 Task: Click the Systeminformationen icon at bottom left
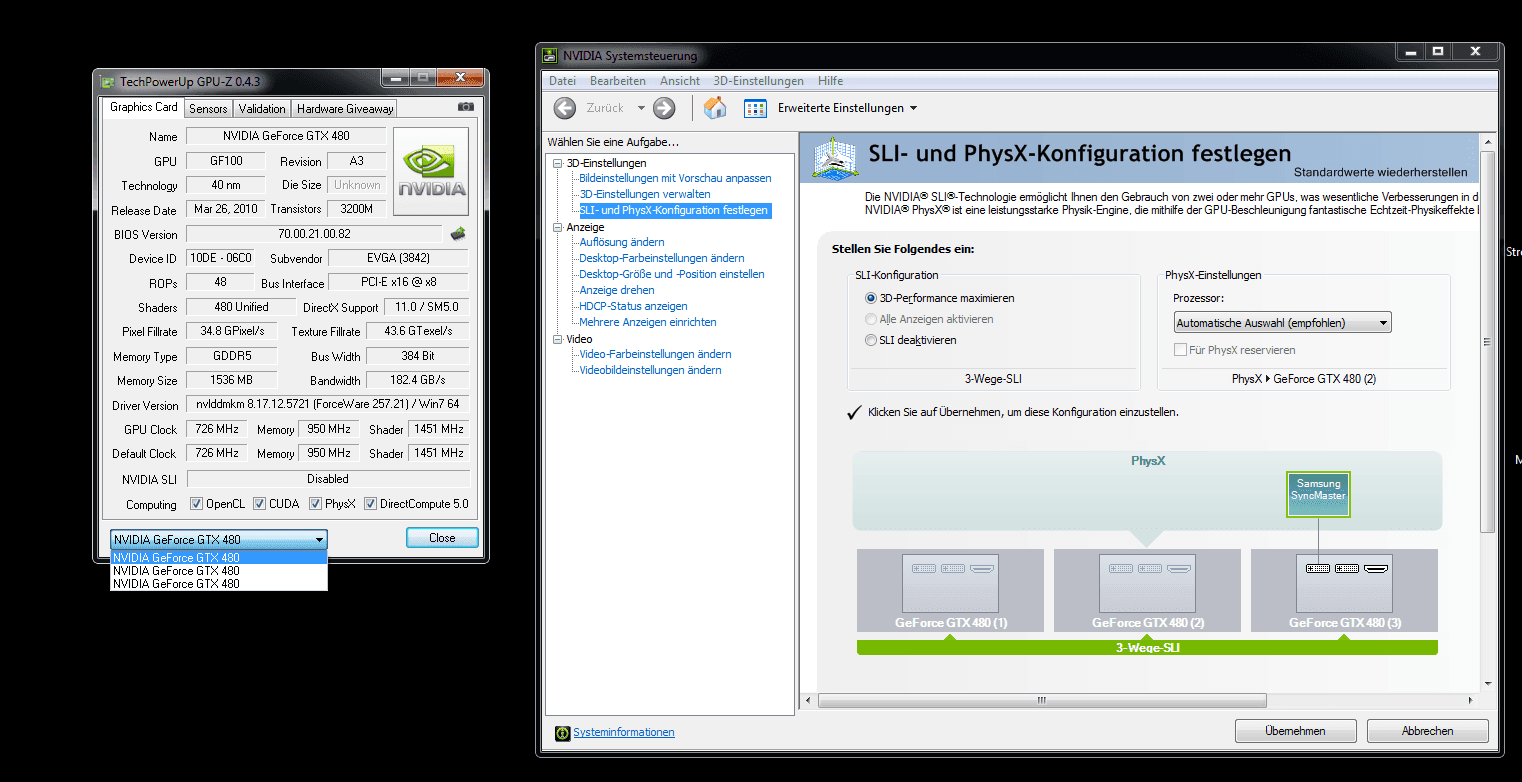point(562,733)
